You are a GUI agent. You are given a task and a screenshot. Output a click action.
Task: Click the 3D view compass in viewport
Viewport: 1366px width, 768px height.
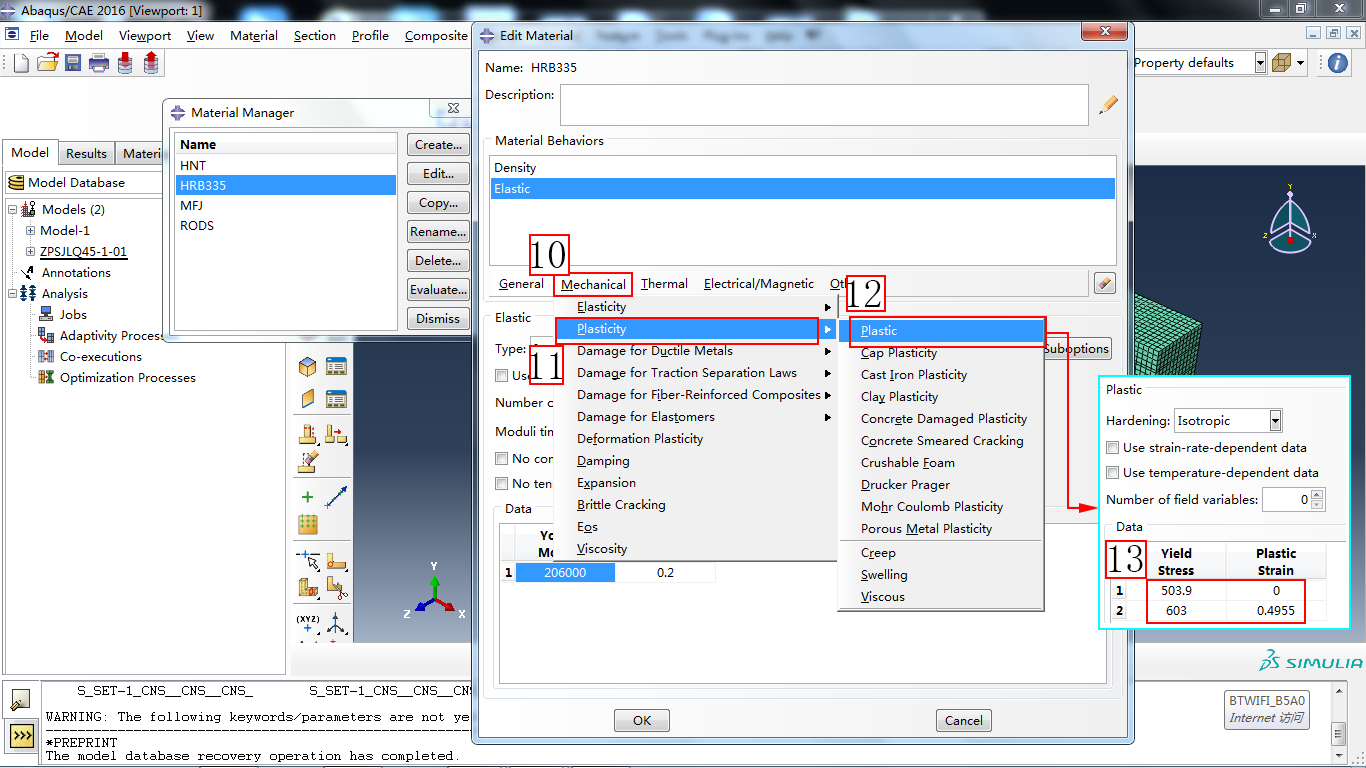1291,218
